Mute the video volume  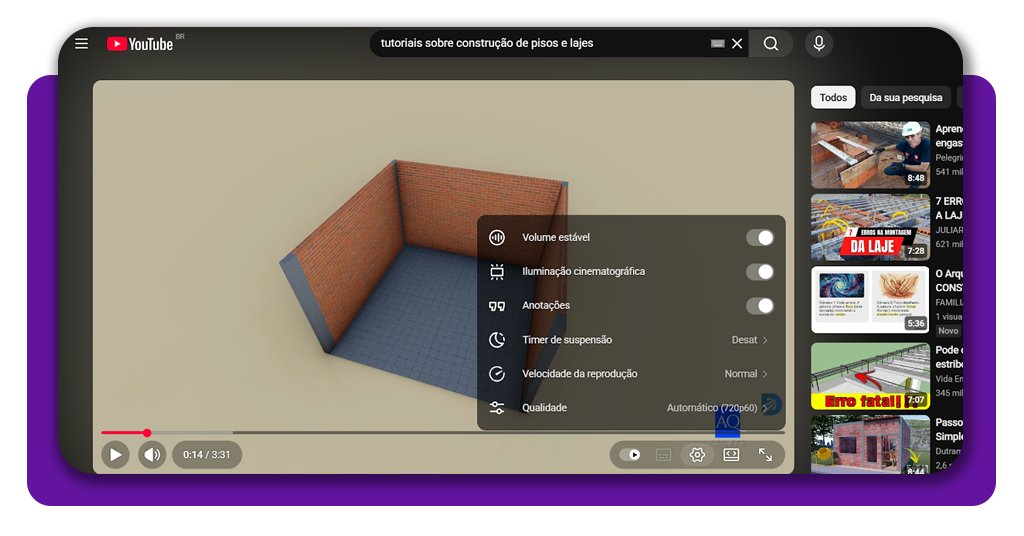[x=152, y=455]
